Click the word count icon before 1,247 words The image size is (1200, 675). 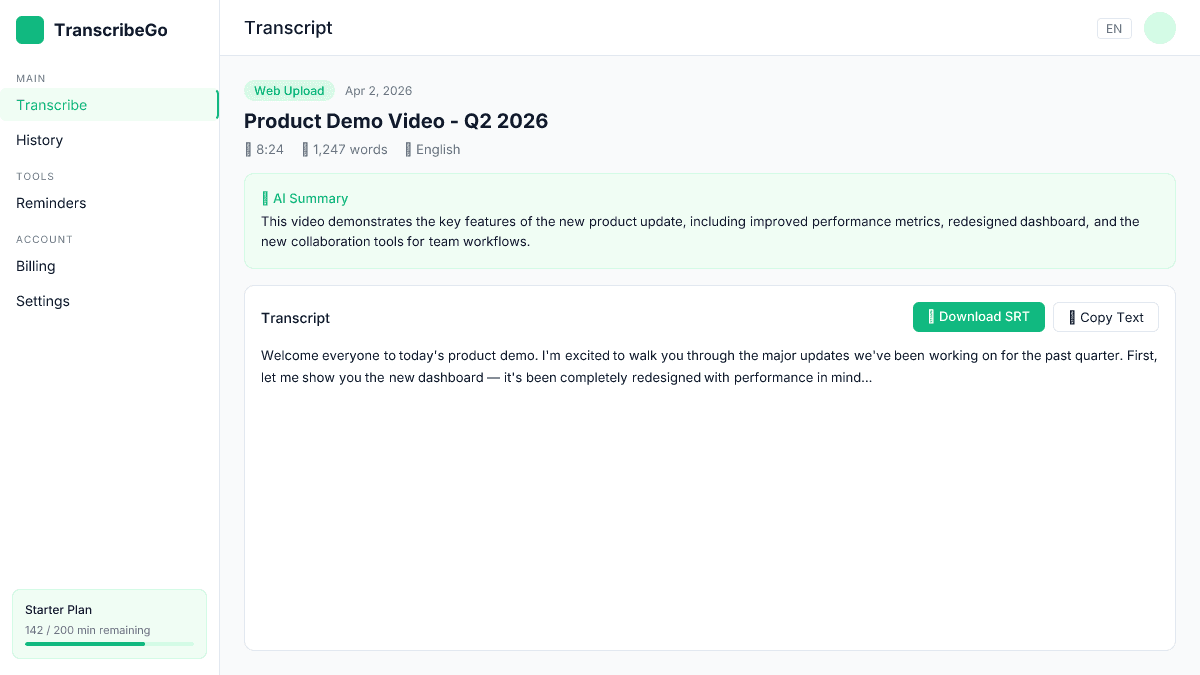[x=304, y=149]
